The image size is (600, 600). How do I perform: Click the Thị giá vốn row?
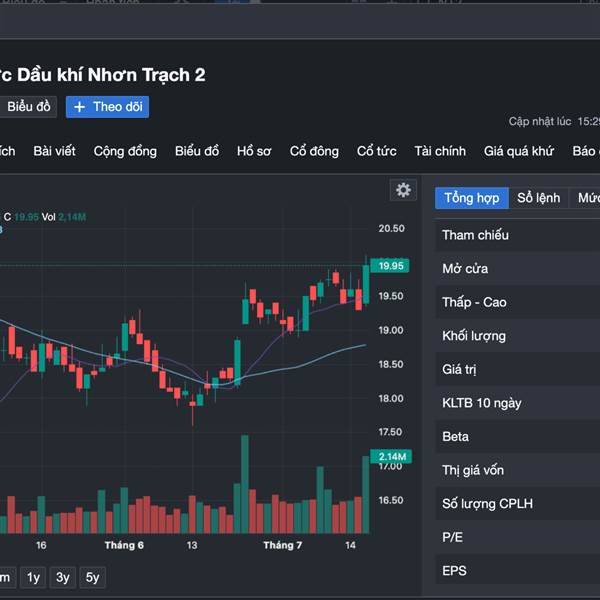pos(518,470)
